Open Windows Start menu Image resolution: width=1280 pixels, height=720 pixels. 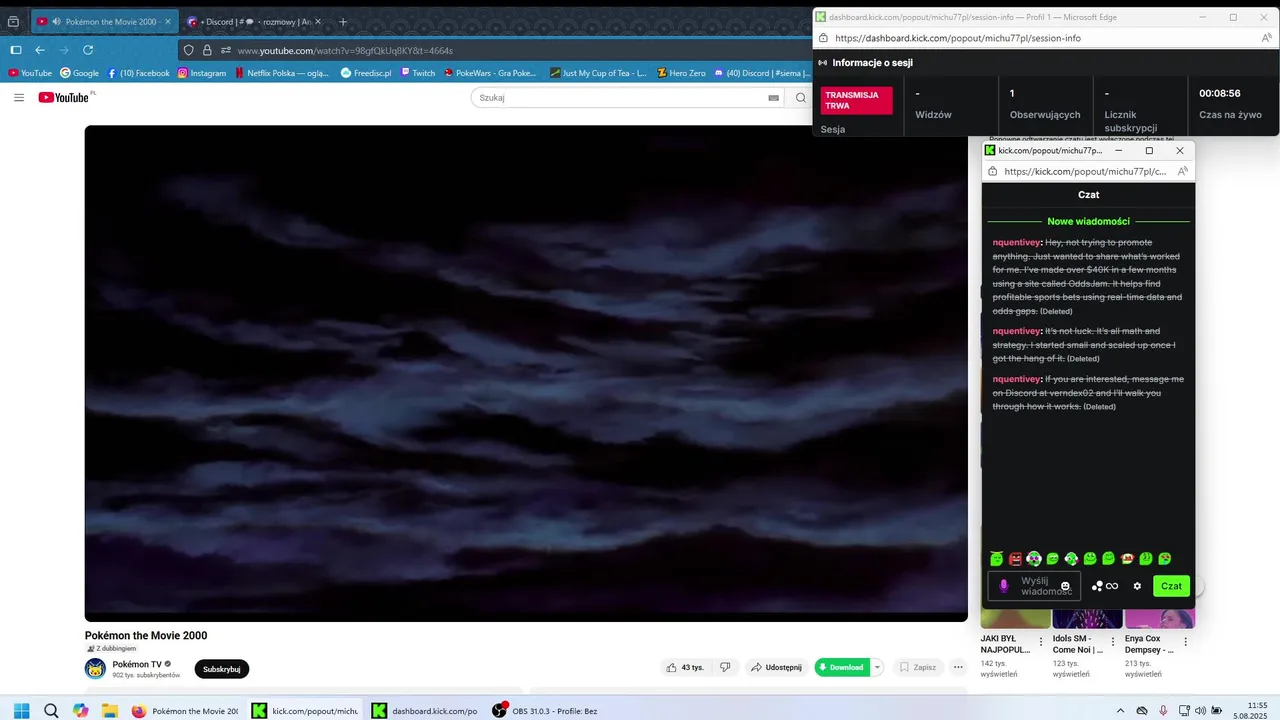click(x=21, y=711)
